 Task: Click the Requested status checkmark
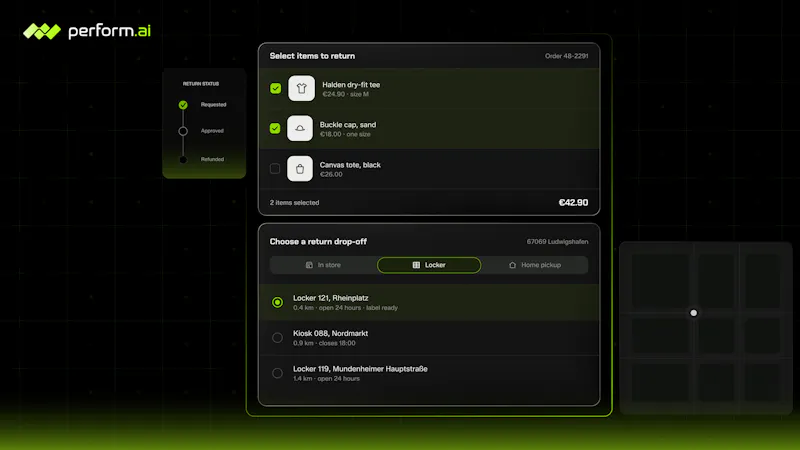183,105
